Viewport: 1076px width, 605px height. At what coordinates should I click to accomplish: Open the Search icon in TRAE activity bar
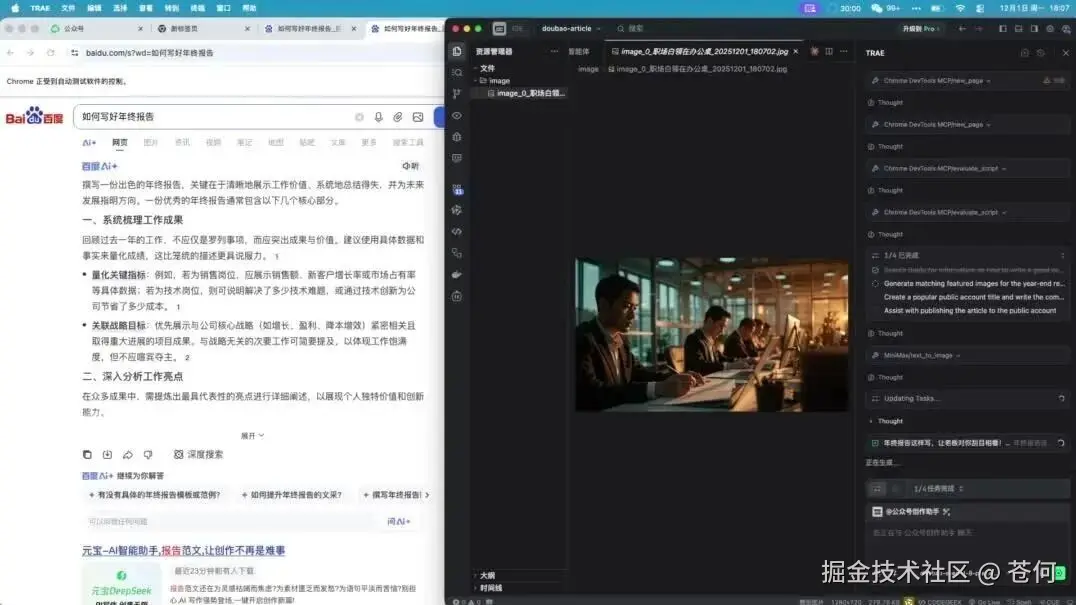point(457,73)
